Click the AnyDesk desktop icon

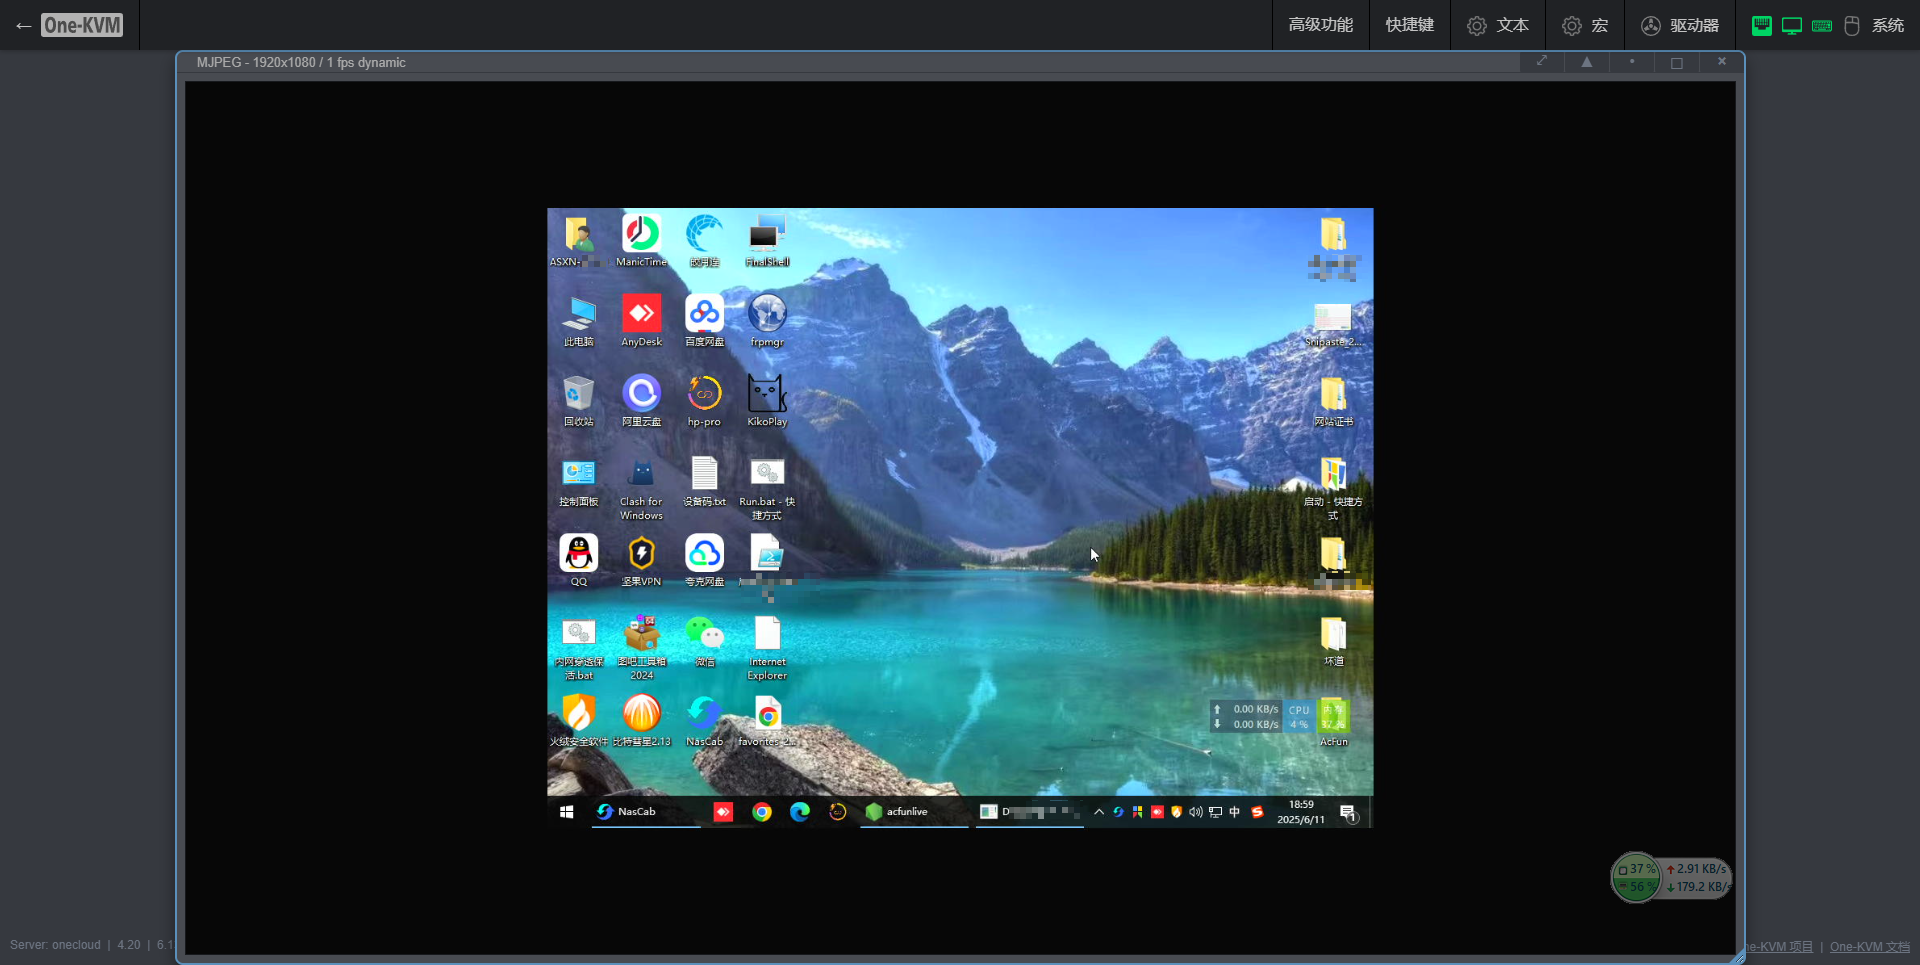point(641,314)
